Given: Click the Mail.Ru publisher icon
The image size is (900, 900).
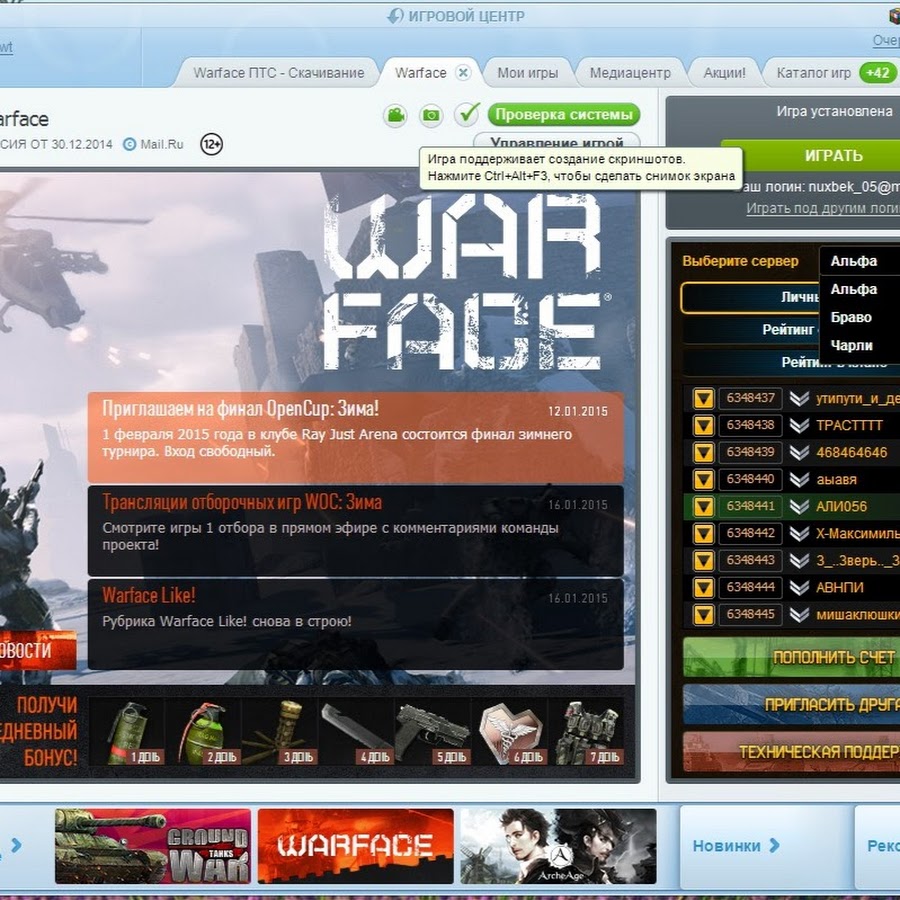Looking at the screenshot, I should click(x=129, y=144).
